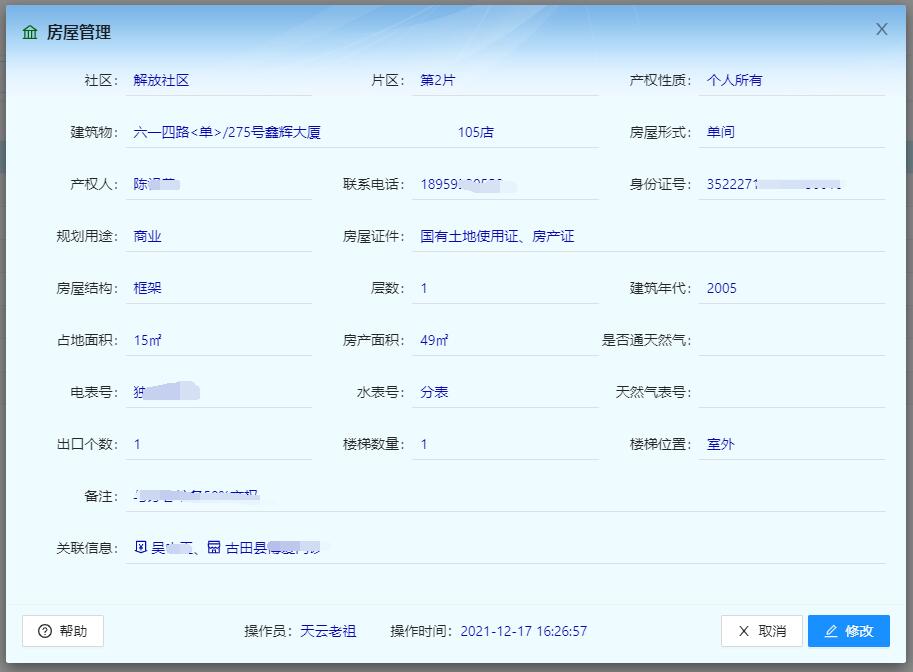Click operator name 天云老祖
Image resolution: width=913 pixels, height=672 pixels.
click(328, 631)
